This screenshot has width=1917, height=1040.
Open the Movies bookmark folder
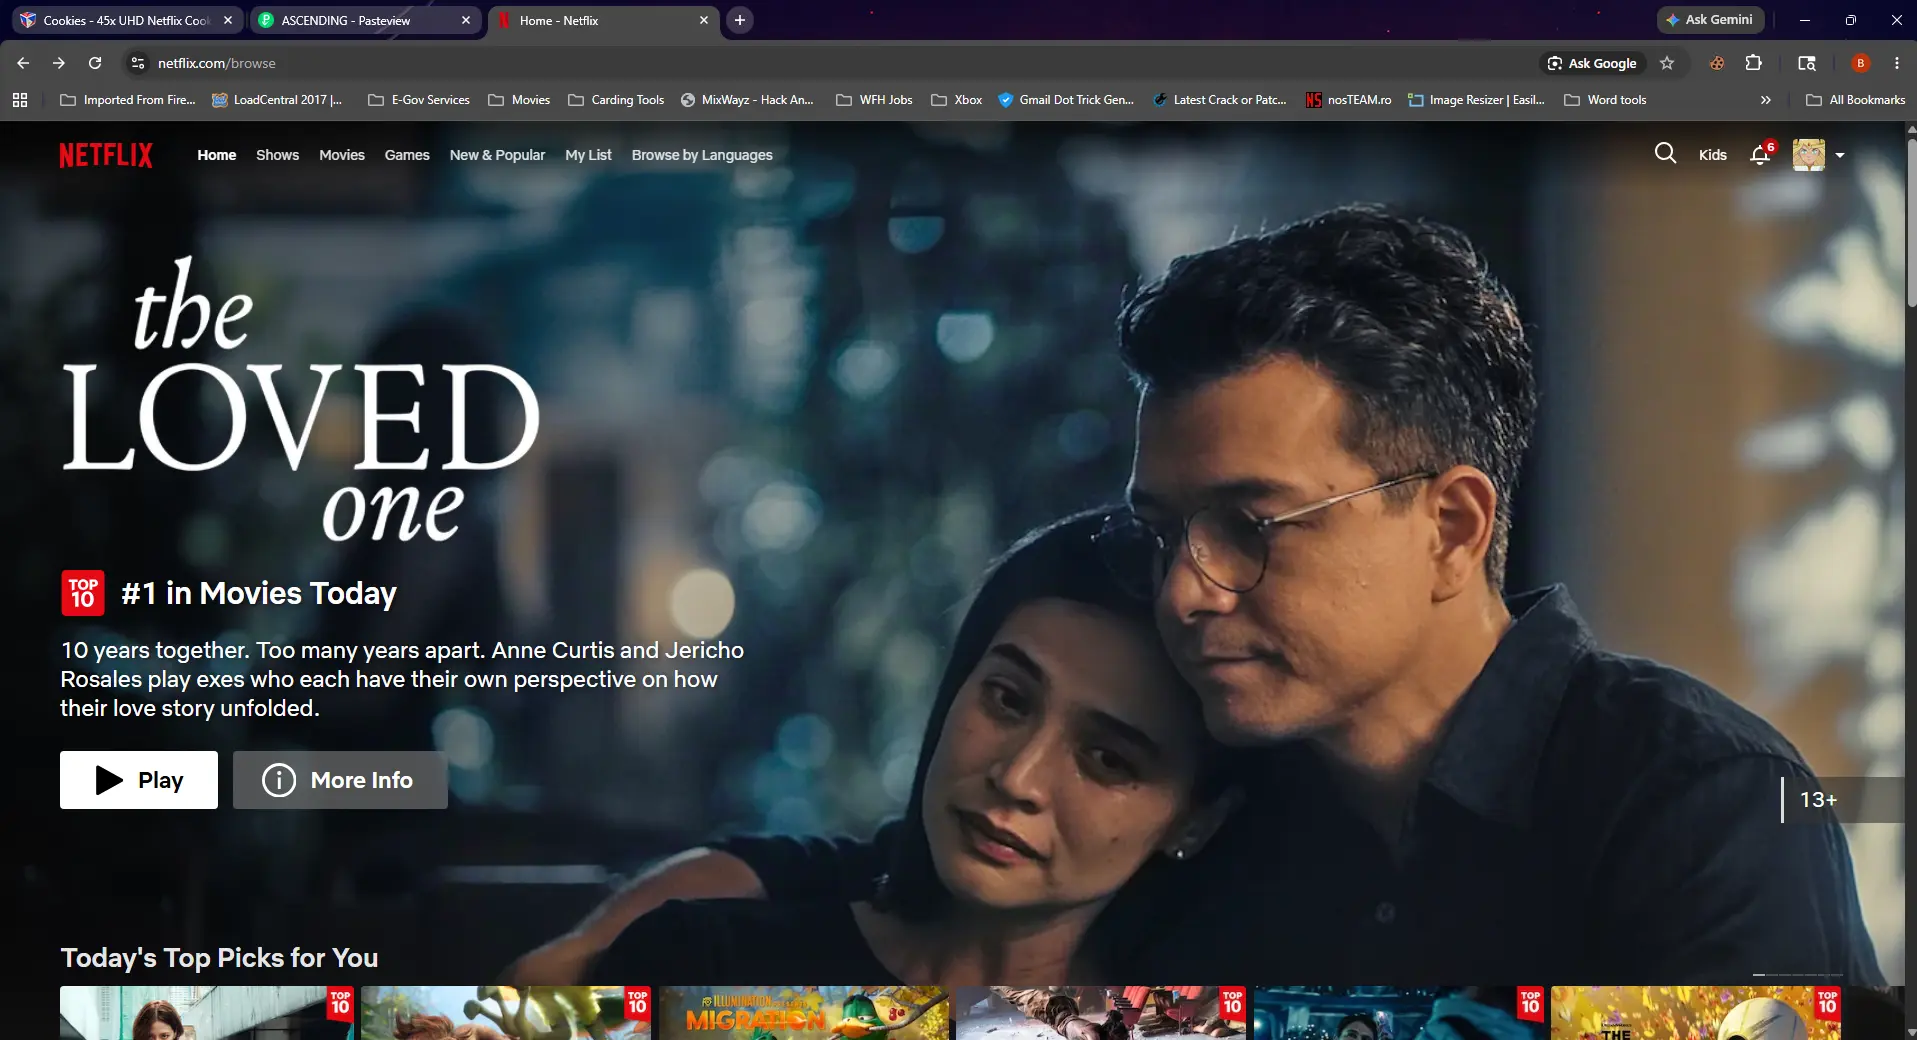click(520, 100)
